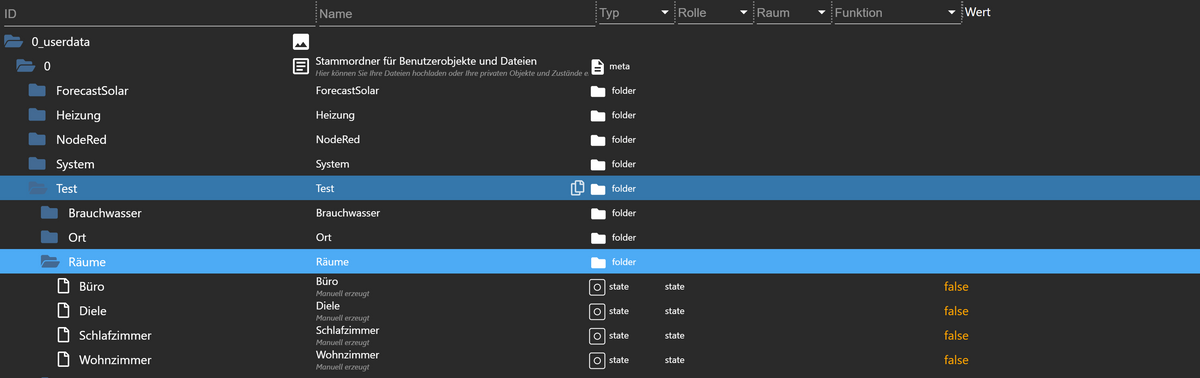Click the Ort folder type icon
The width and height of the screenshot is (1200, 378).
pos(598,237)
